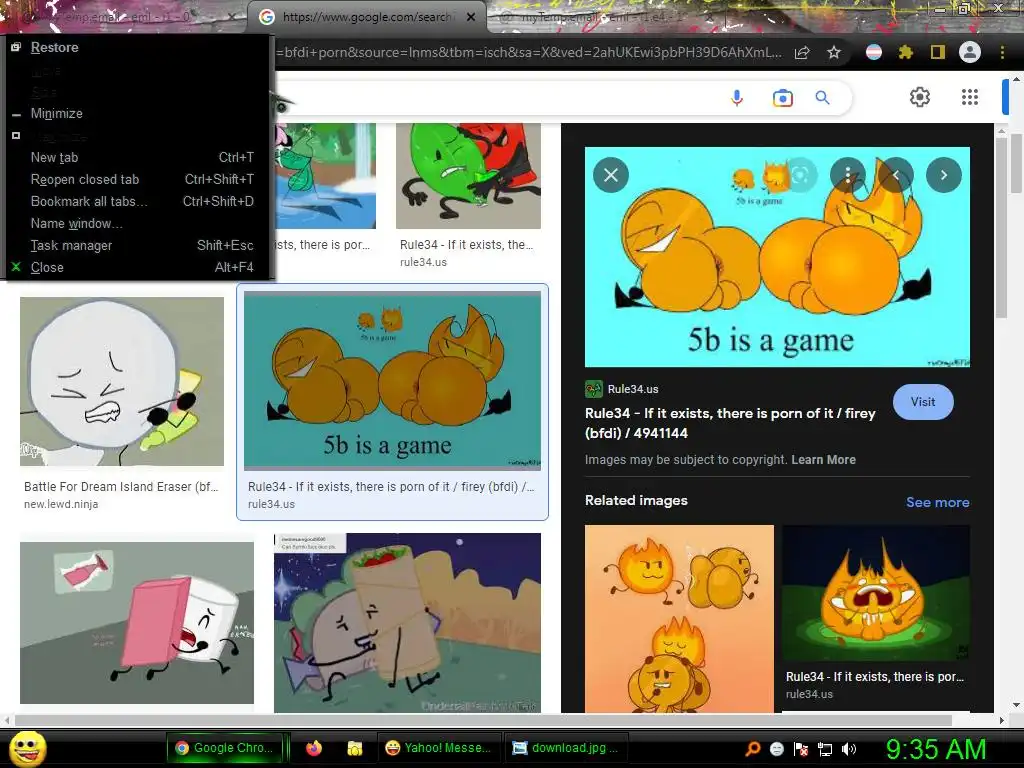Image resolution: width=1024 pixels, height=768 pixels.
Task: Select Name window… menu entry
Action: click(x=137, y=224)
